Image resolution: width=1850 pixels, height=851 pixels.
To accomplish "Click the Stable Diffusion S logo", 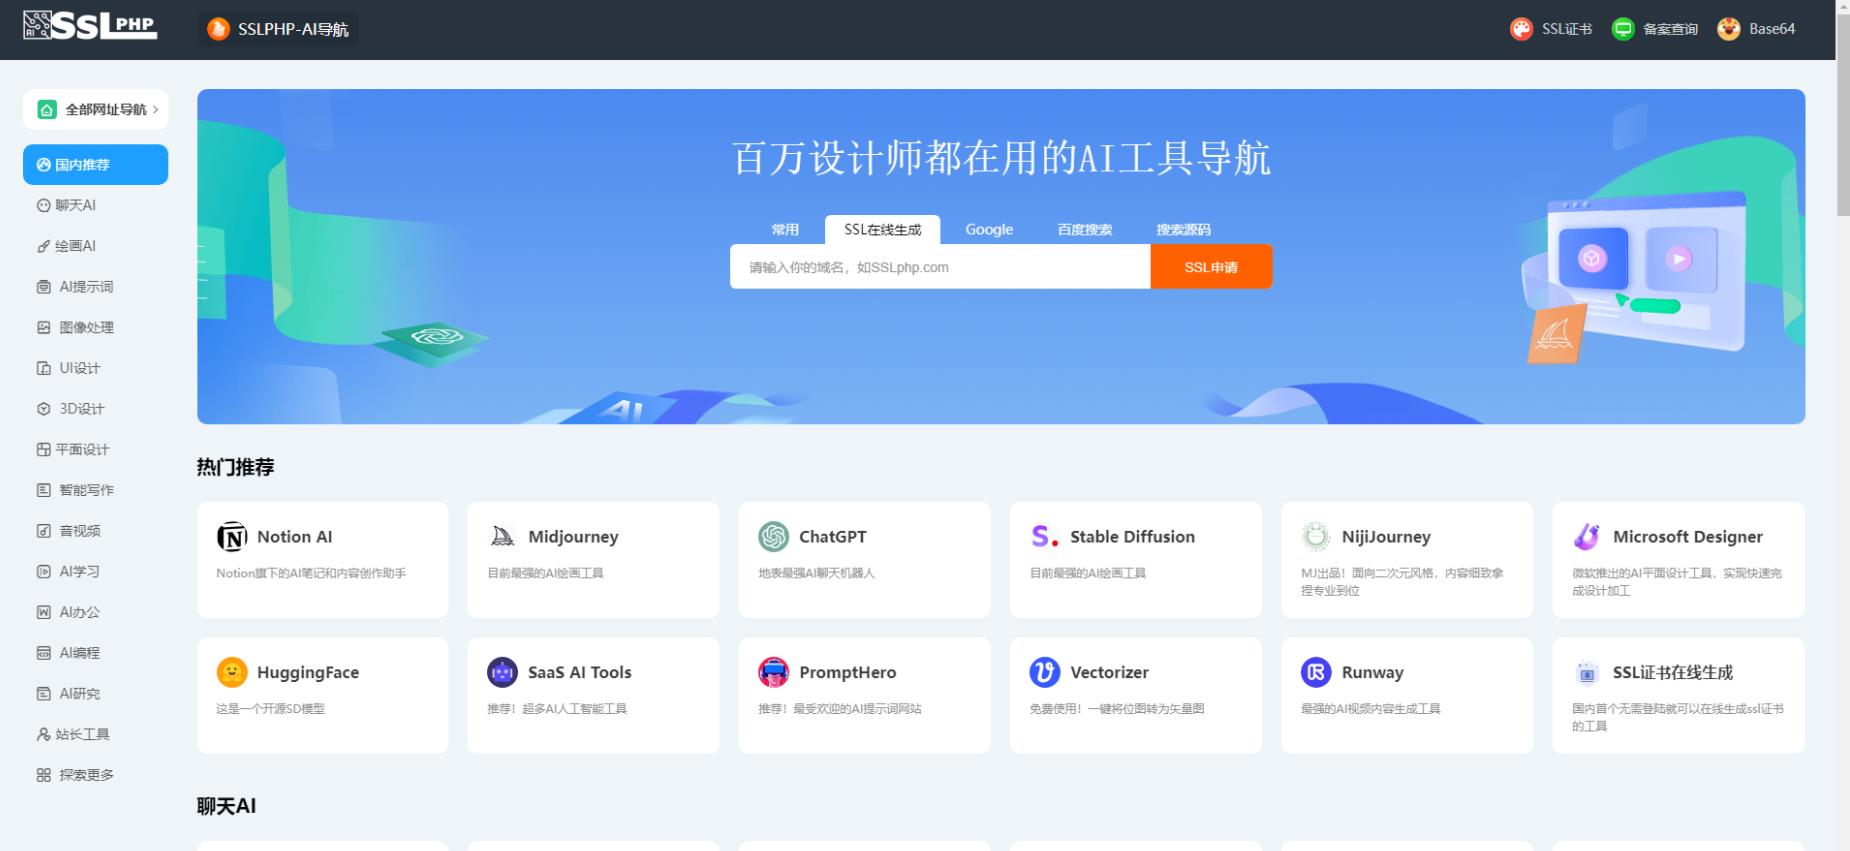I will [x=1045, y=537].
